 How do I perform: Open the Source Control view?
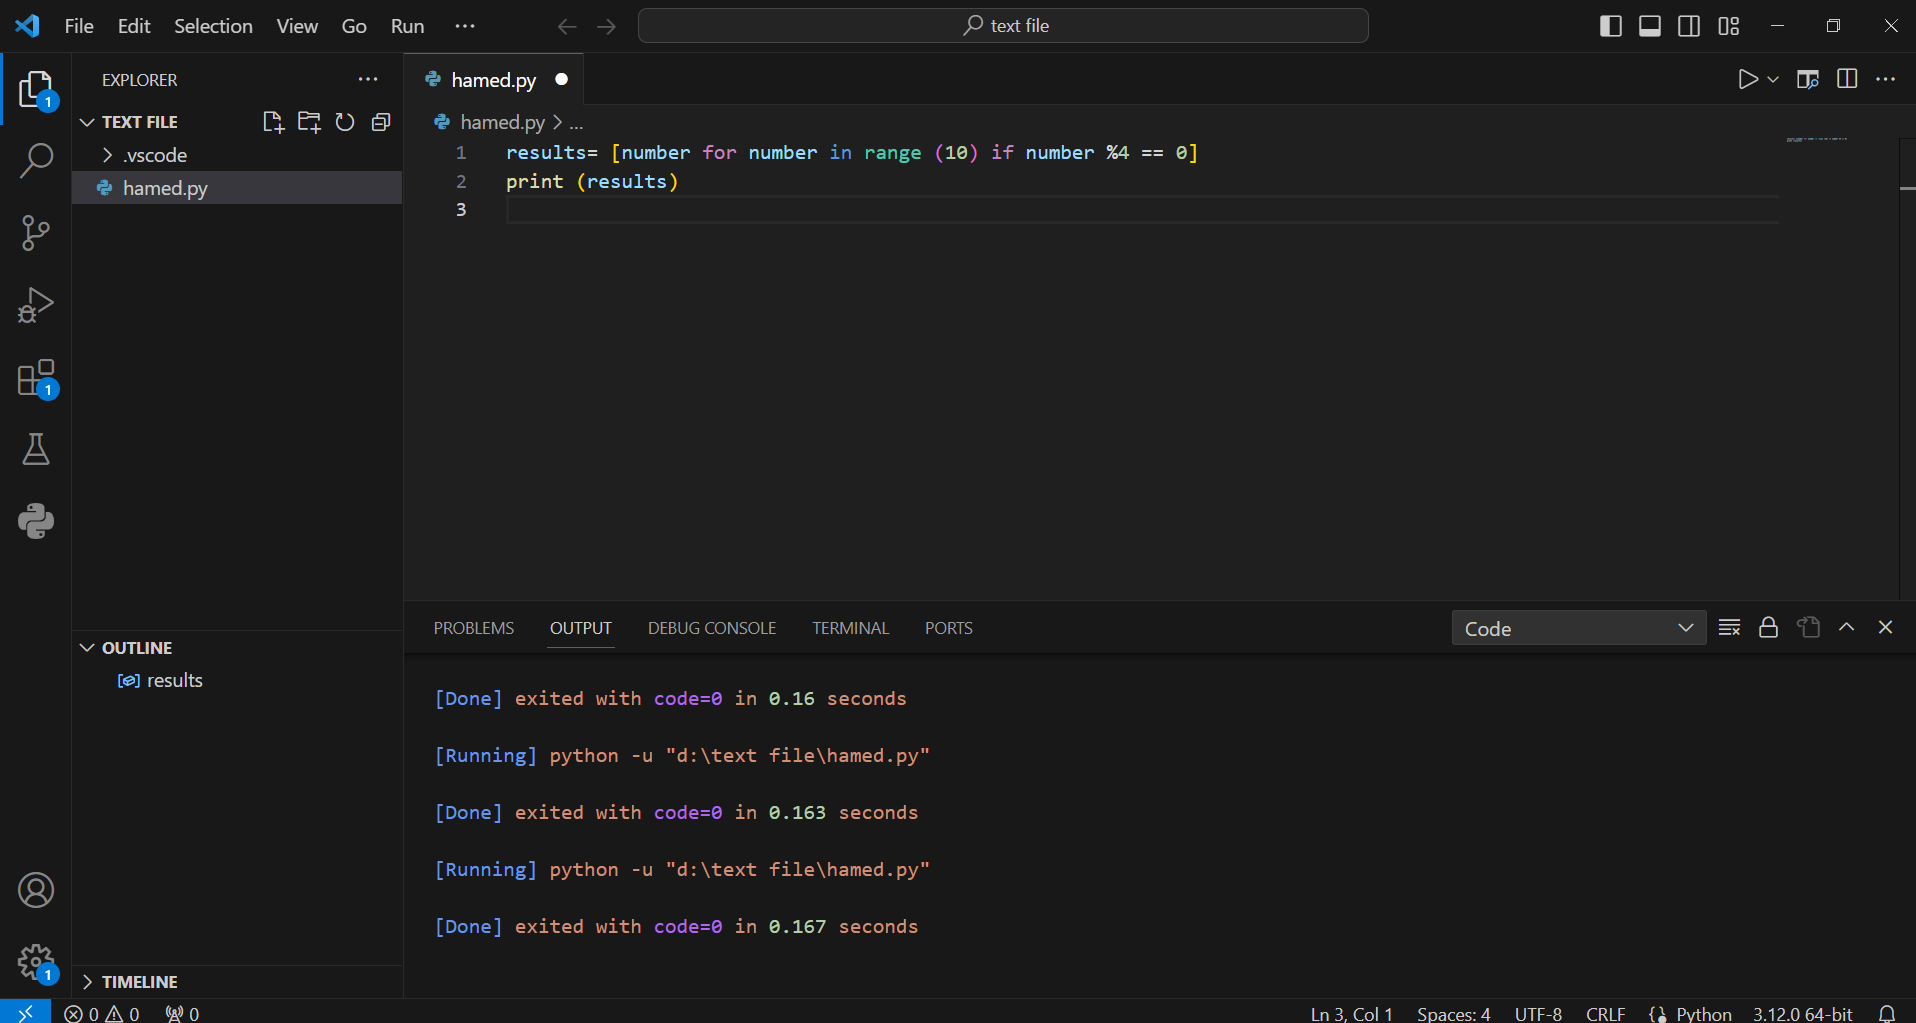click(x=36, y=233)
